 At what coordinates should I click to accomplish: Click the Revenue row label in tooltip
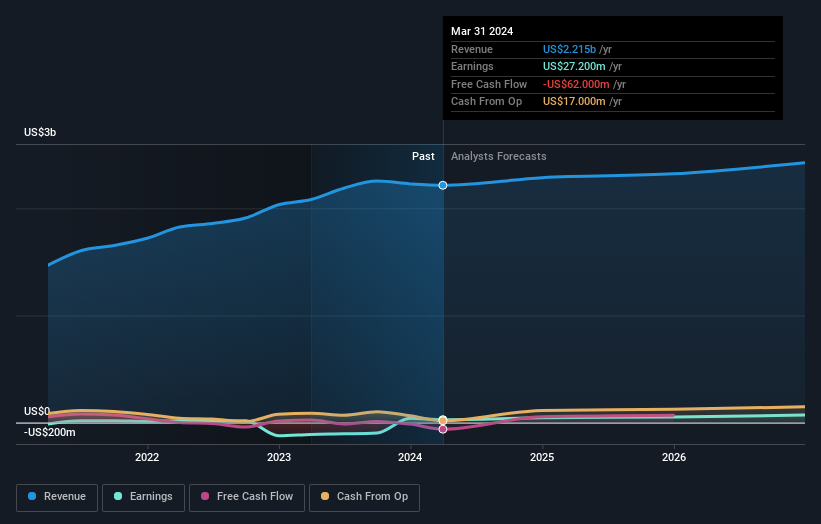click(472, 49)
